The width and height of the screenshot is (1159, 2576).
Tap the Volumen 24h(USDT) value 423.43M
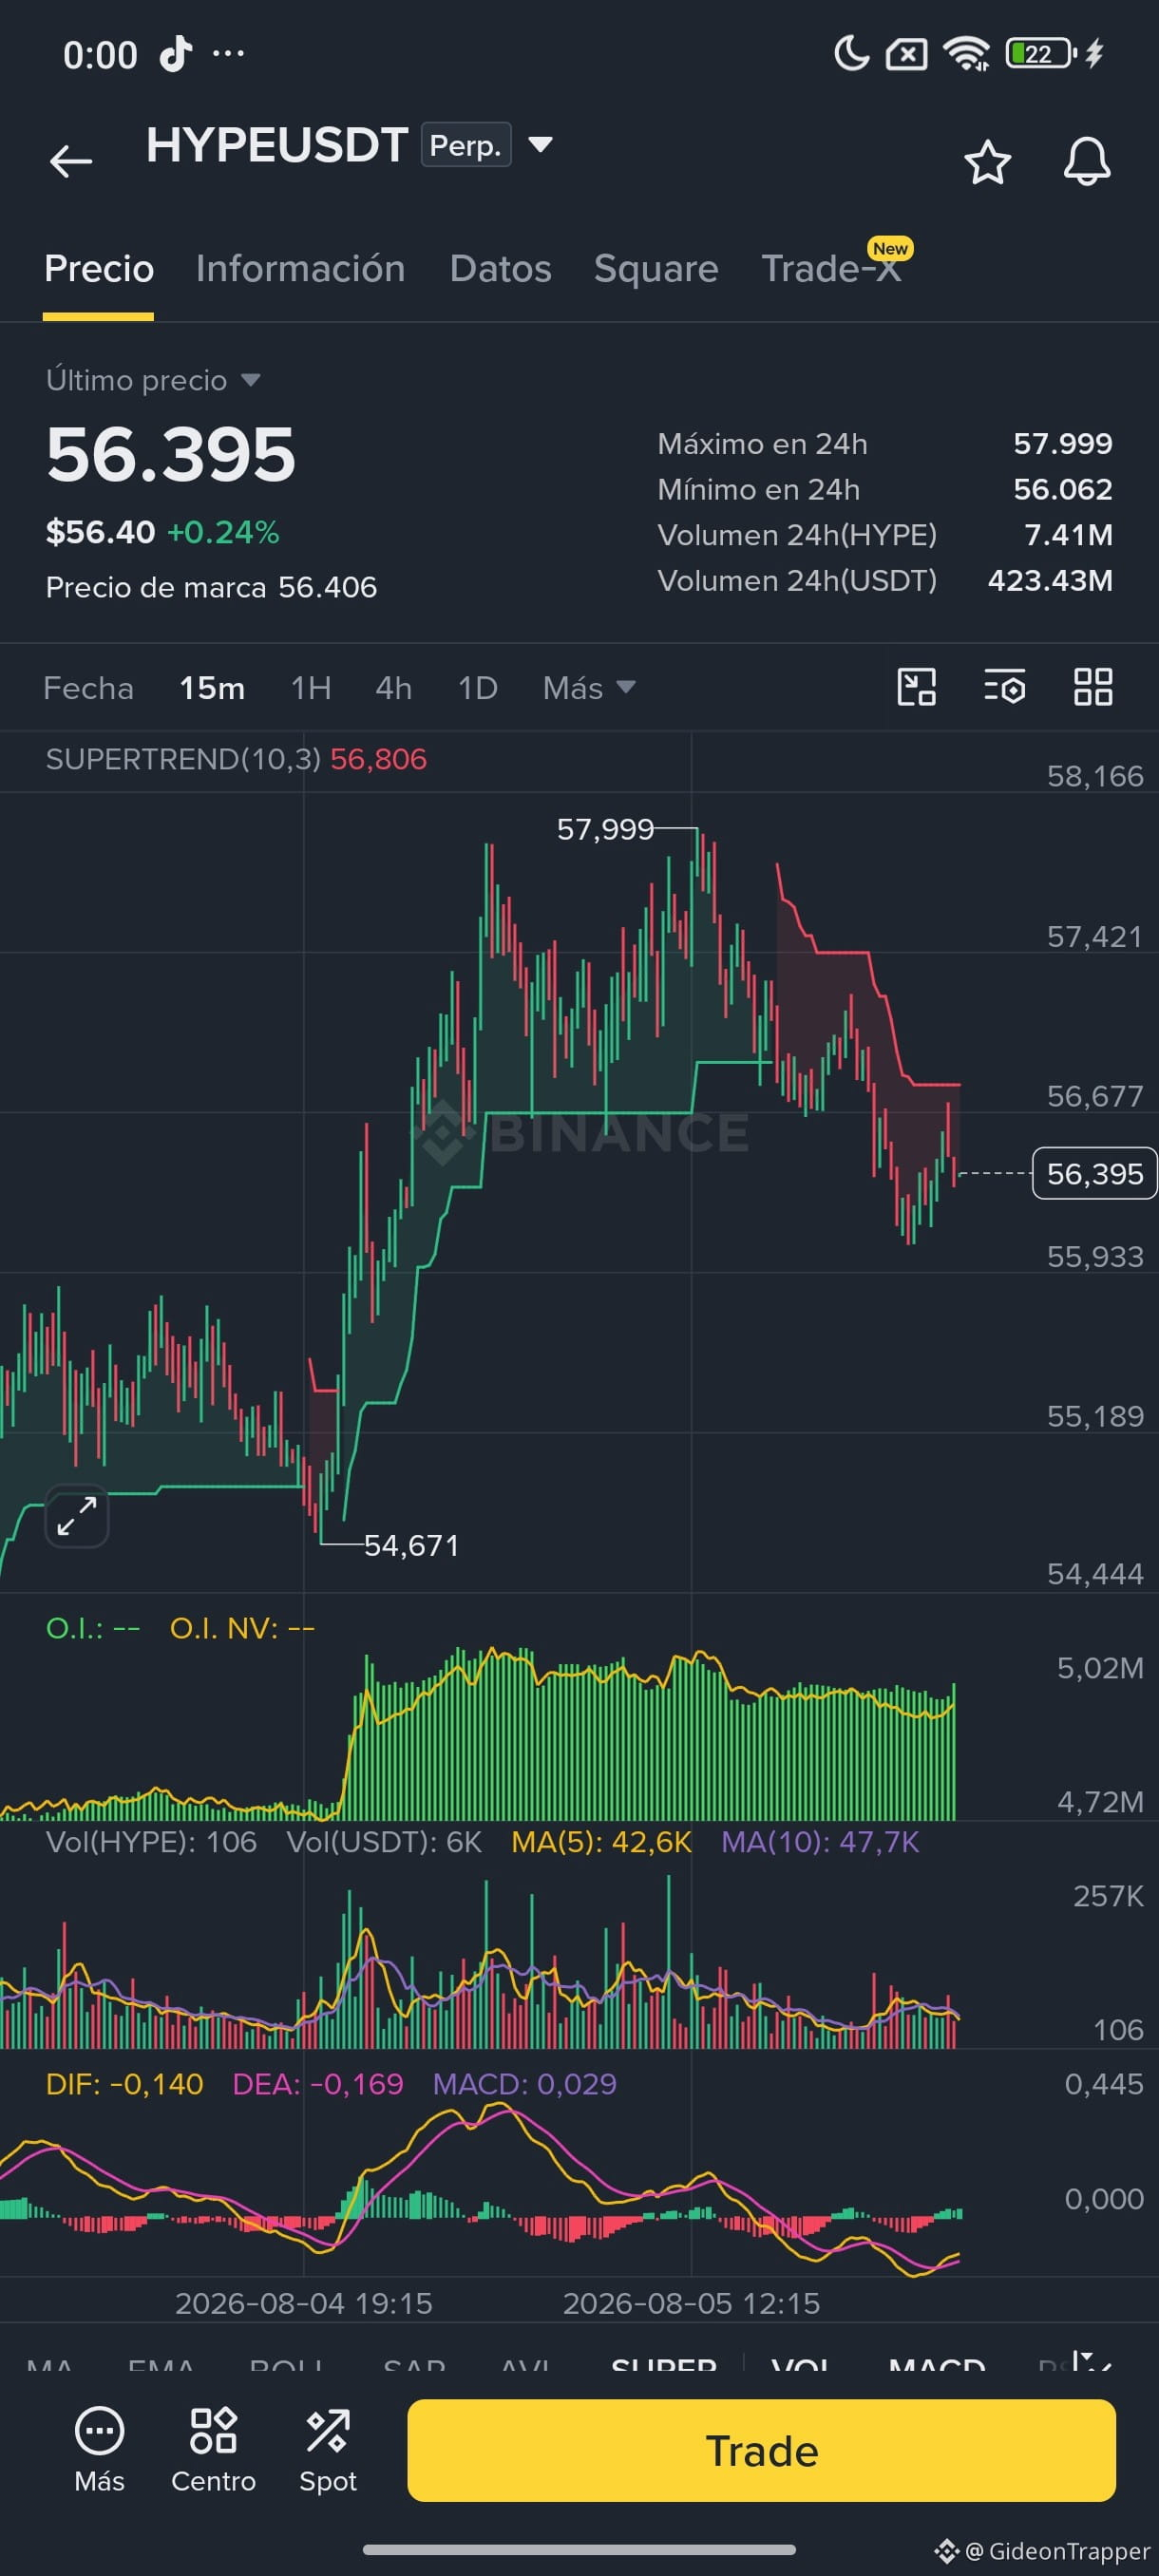coord(1050,580)
